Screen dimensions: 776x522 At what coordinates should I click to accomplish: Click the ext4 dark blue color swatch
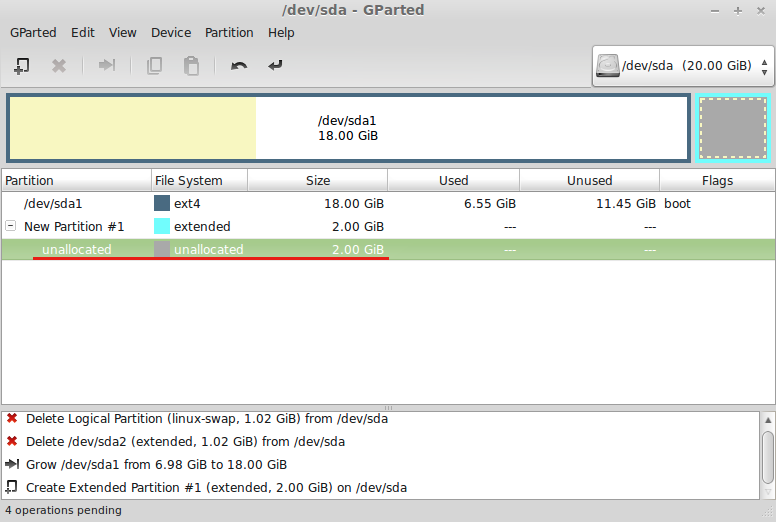[162, 203]
